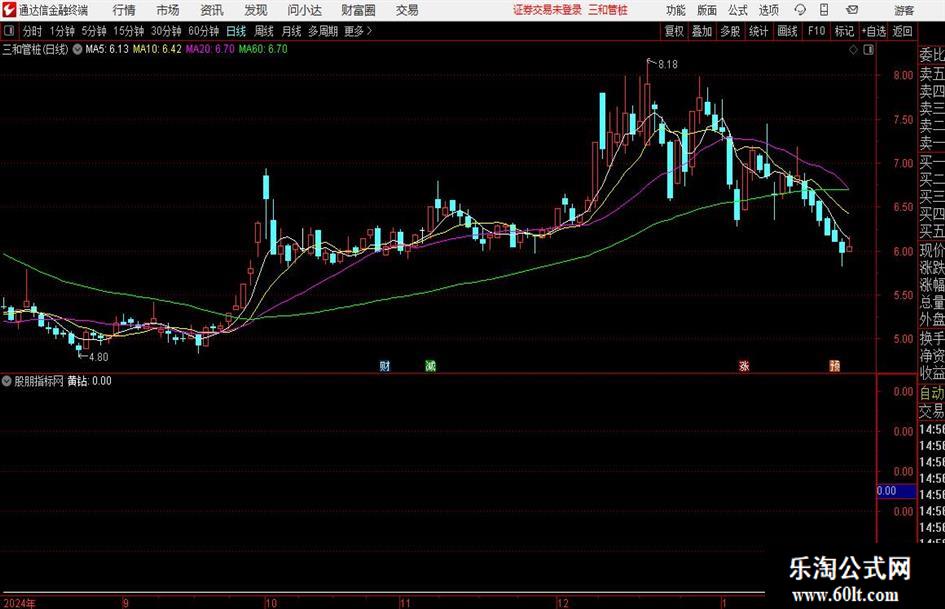Switch to 月线 monthly period

[291, 31]
